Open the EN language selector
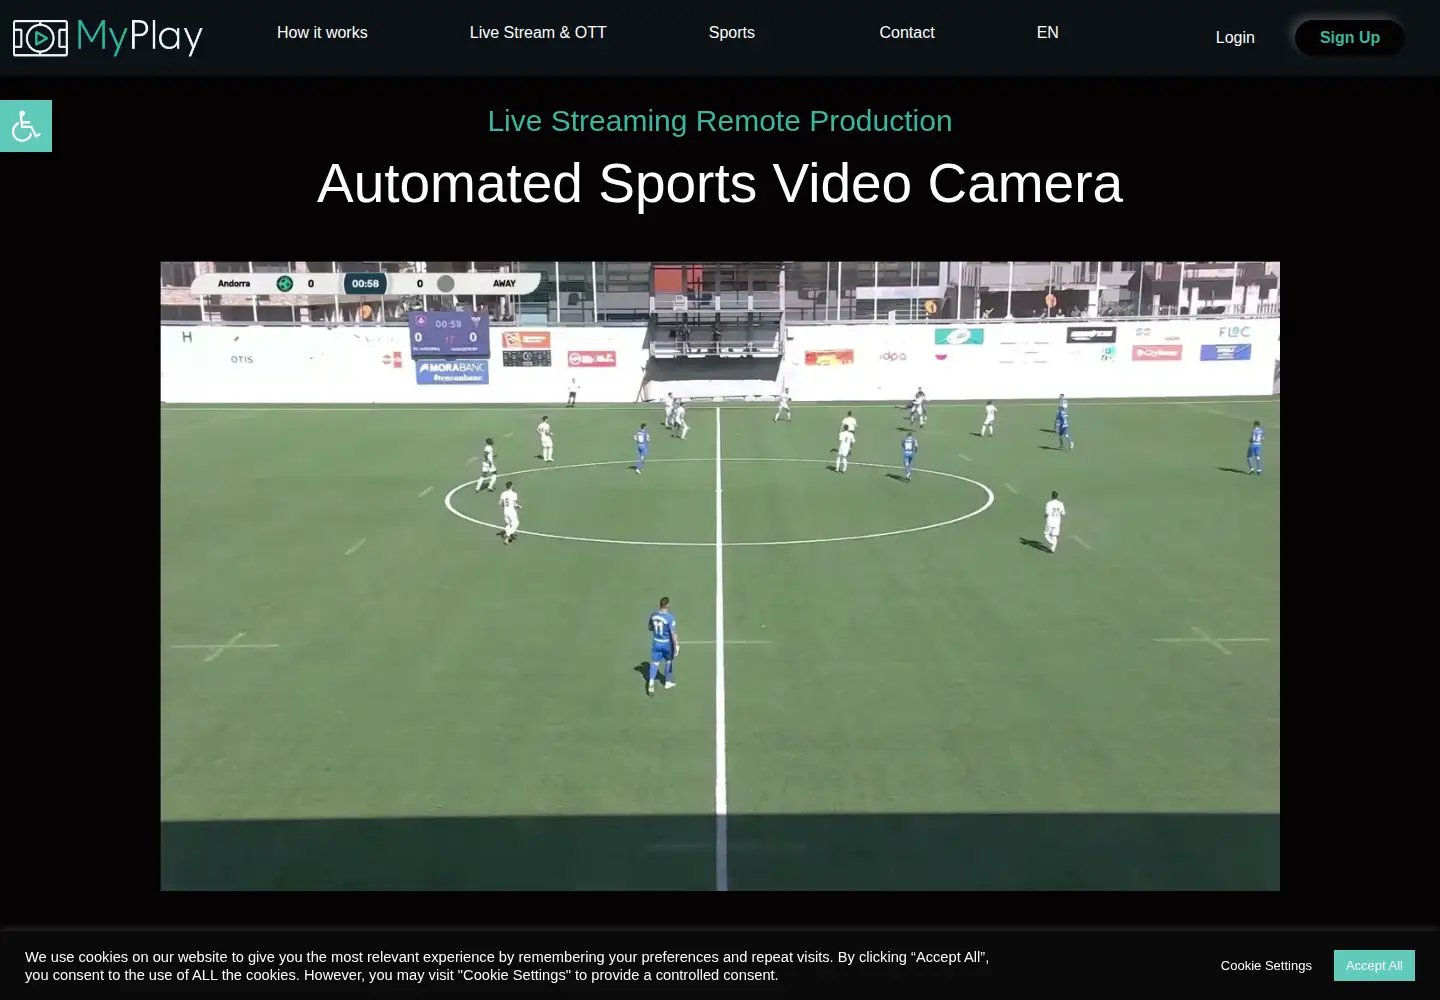The width and height of the screenshot is (1440, 1000). pos(1048,33)
